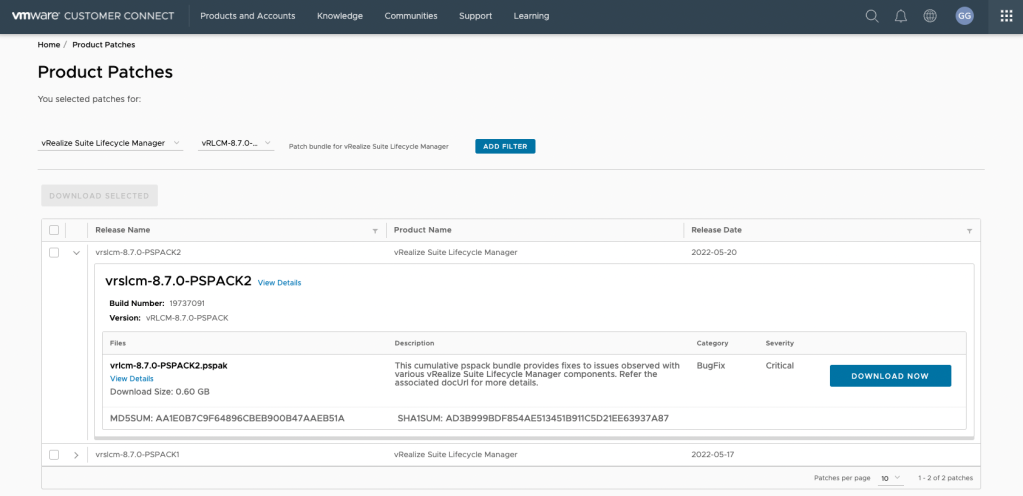Open the GG user avatar
The width and height of the screenshot is (1023, 496).
point(965,16)
